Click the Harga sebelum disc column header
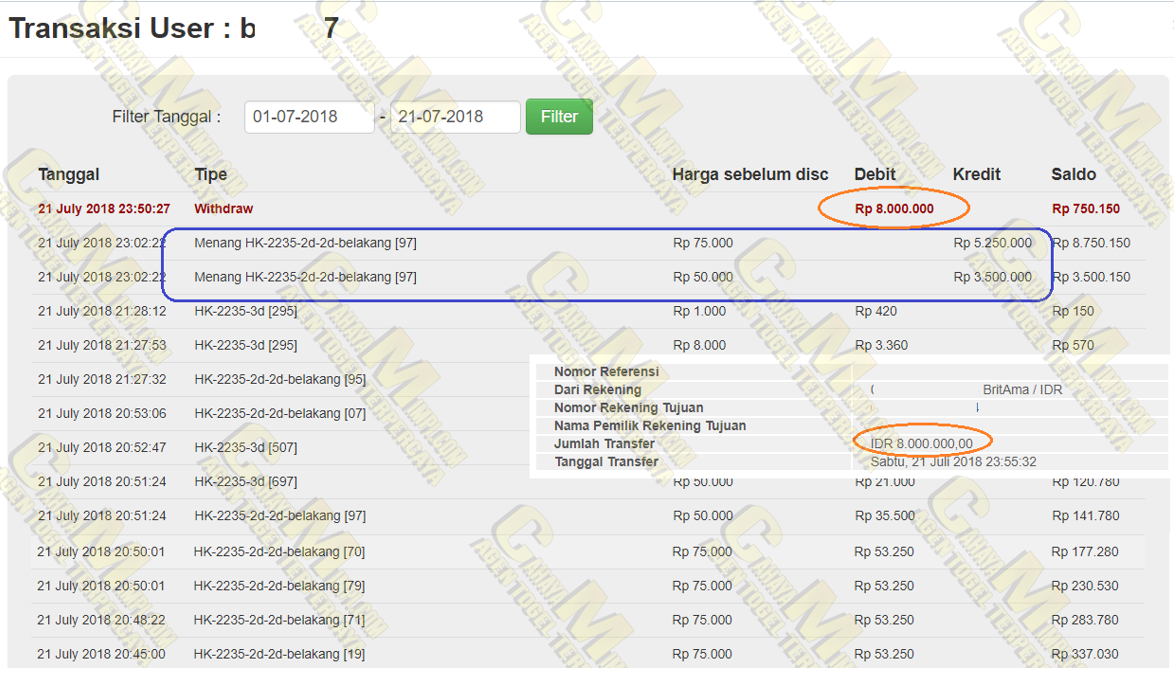 [x=750, y=174]
